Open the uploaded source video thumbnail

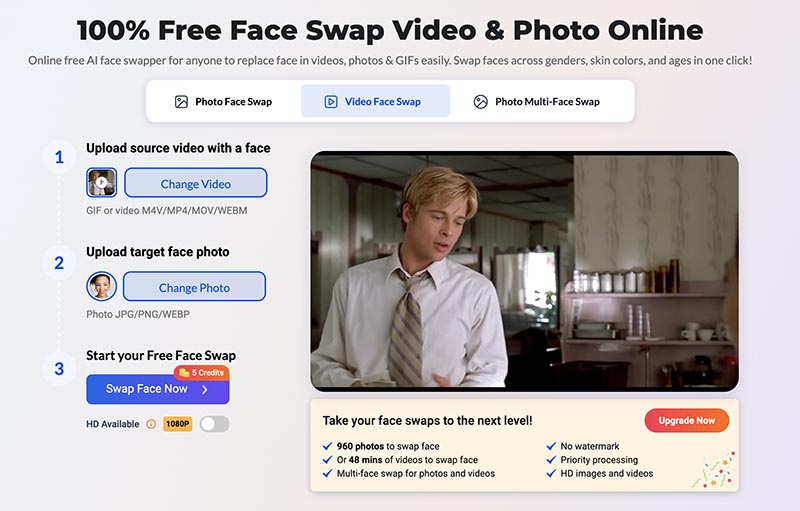point(102,183)
